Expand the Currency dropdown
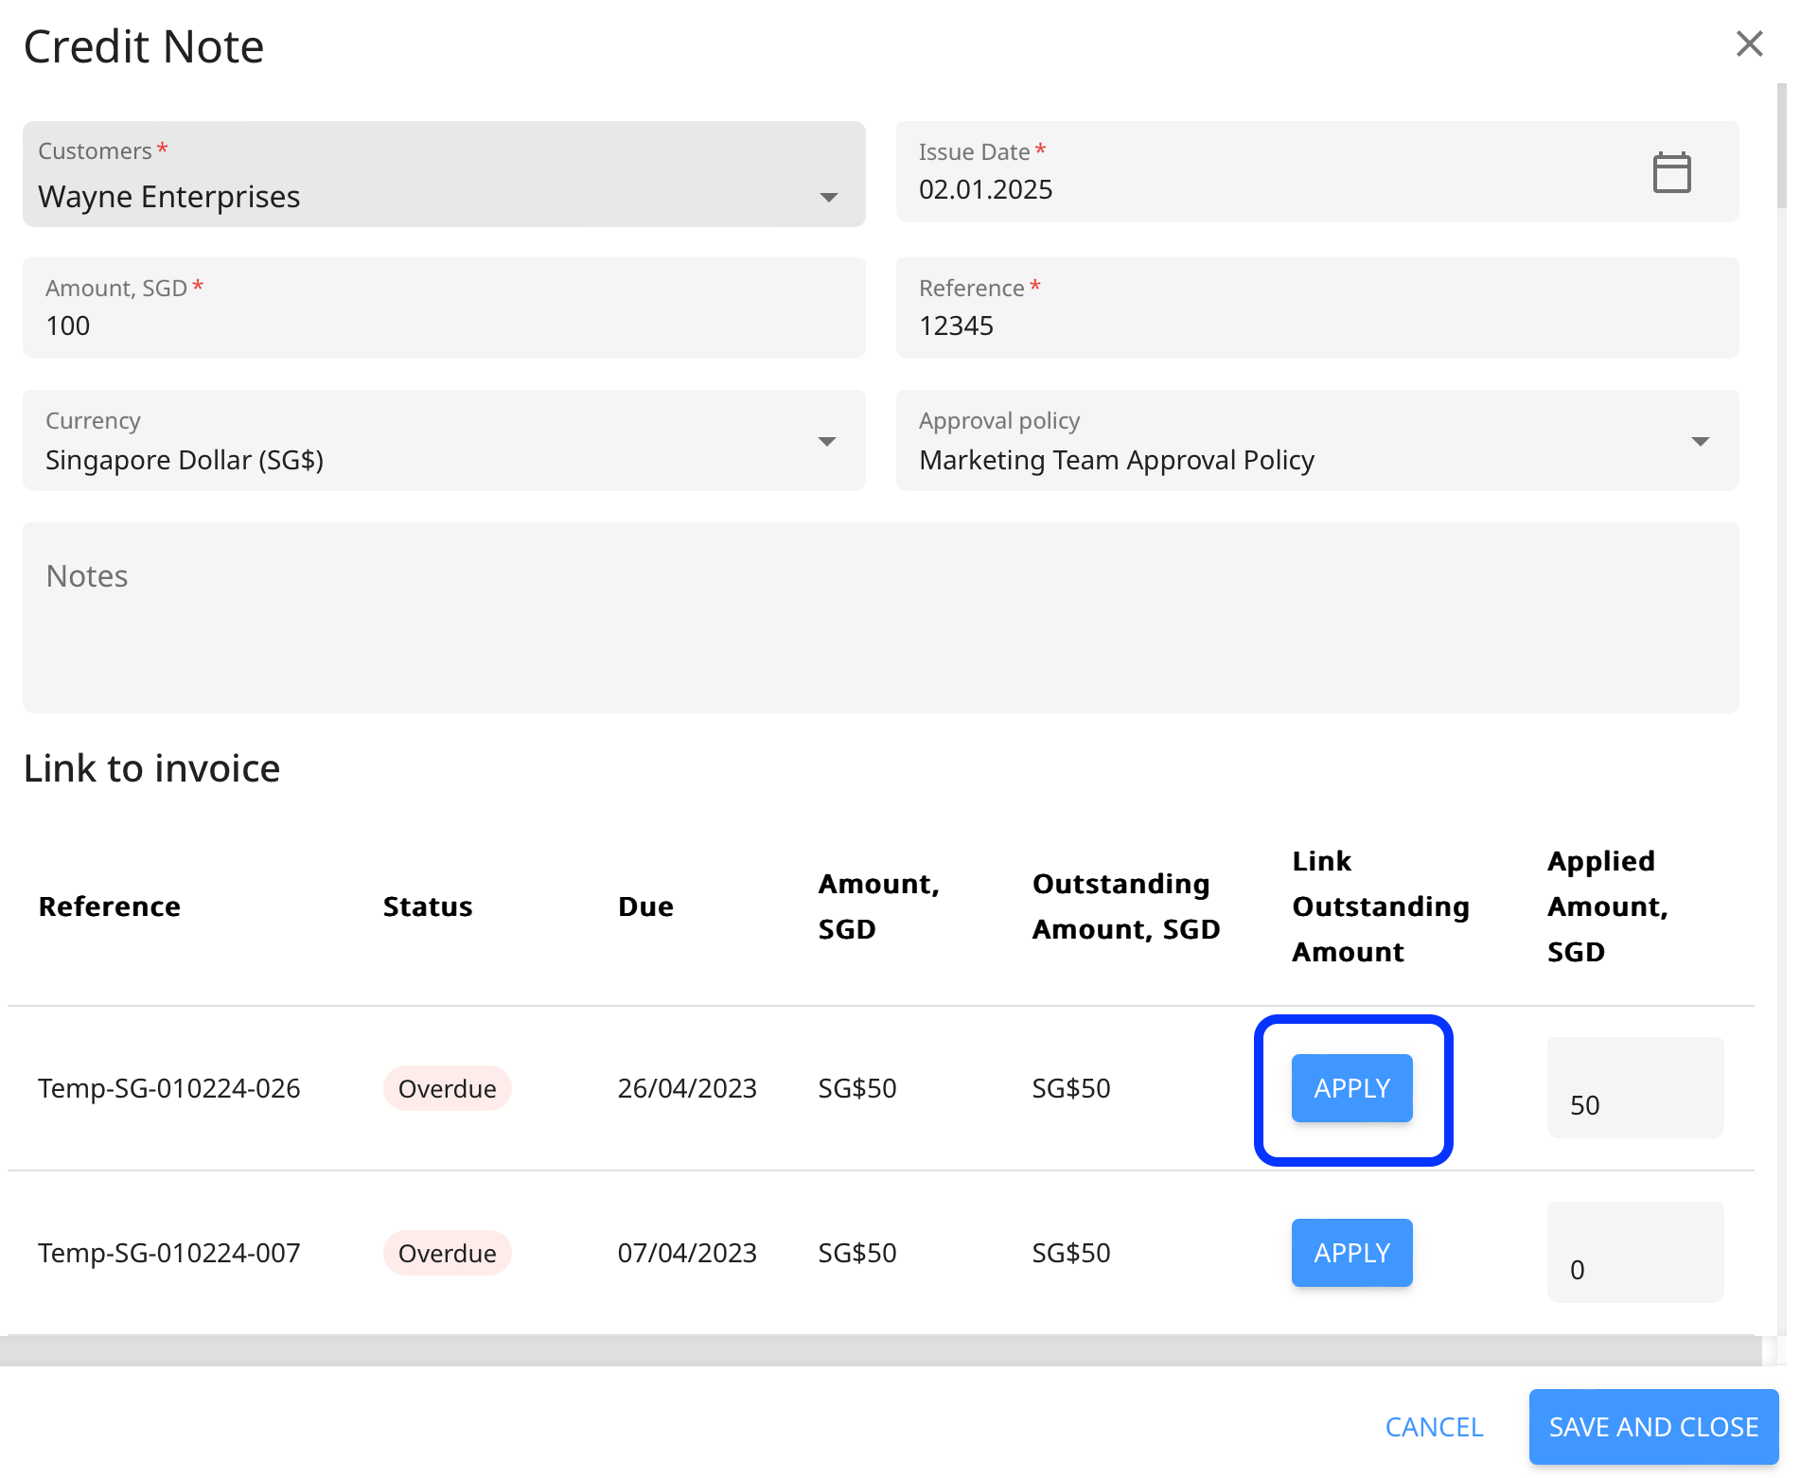 tap(444, 440)
